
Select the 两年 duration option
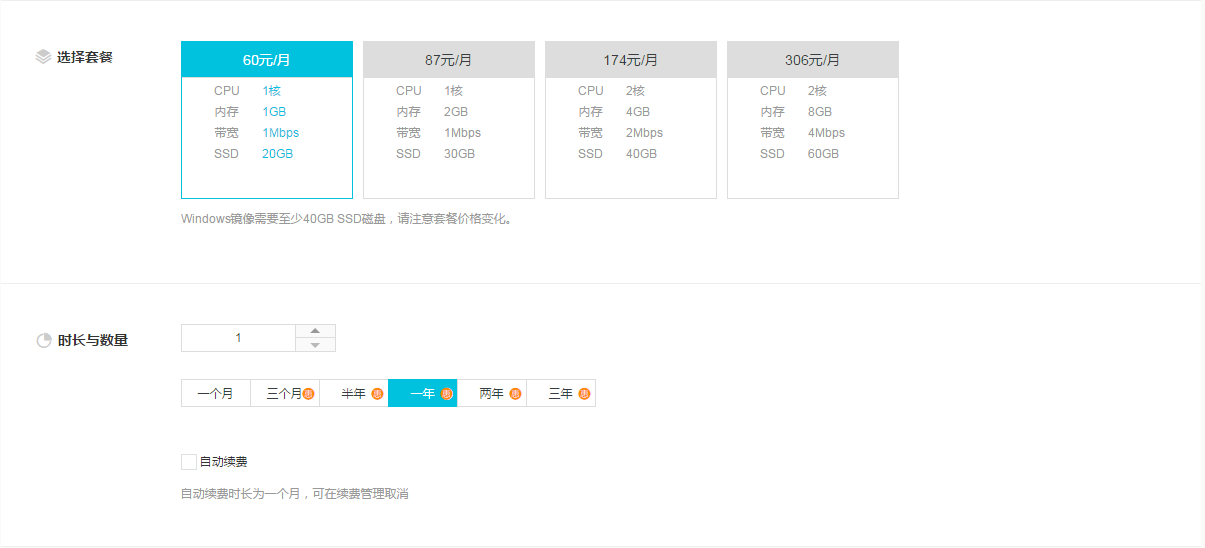pos(492,394)
